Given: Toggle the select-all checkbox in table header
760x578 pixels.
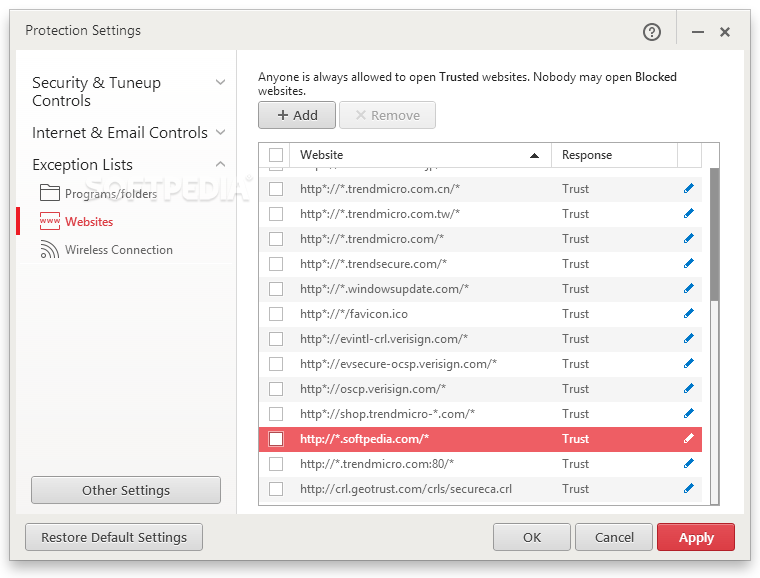Looking at the screenshot, I should tap(276, 155).
